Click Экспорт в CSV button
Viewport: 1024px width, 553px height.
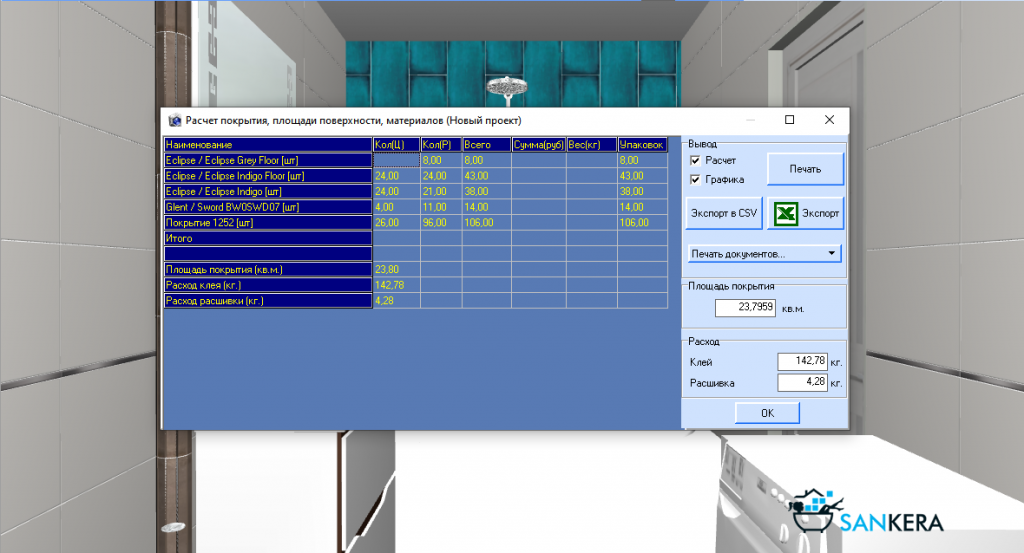coord(725,213)
